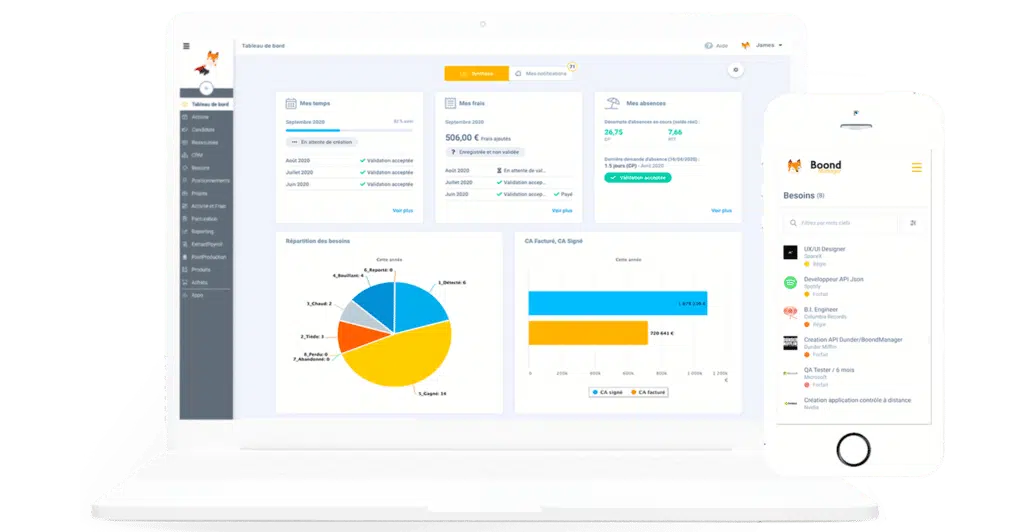This screenshot has width=1024, height=532.
Task: Click the Juin 2020 row in Mes frais
Action: [x=509, y=195]
